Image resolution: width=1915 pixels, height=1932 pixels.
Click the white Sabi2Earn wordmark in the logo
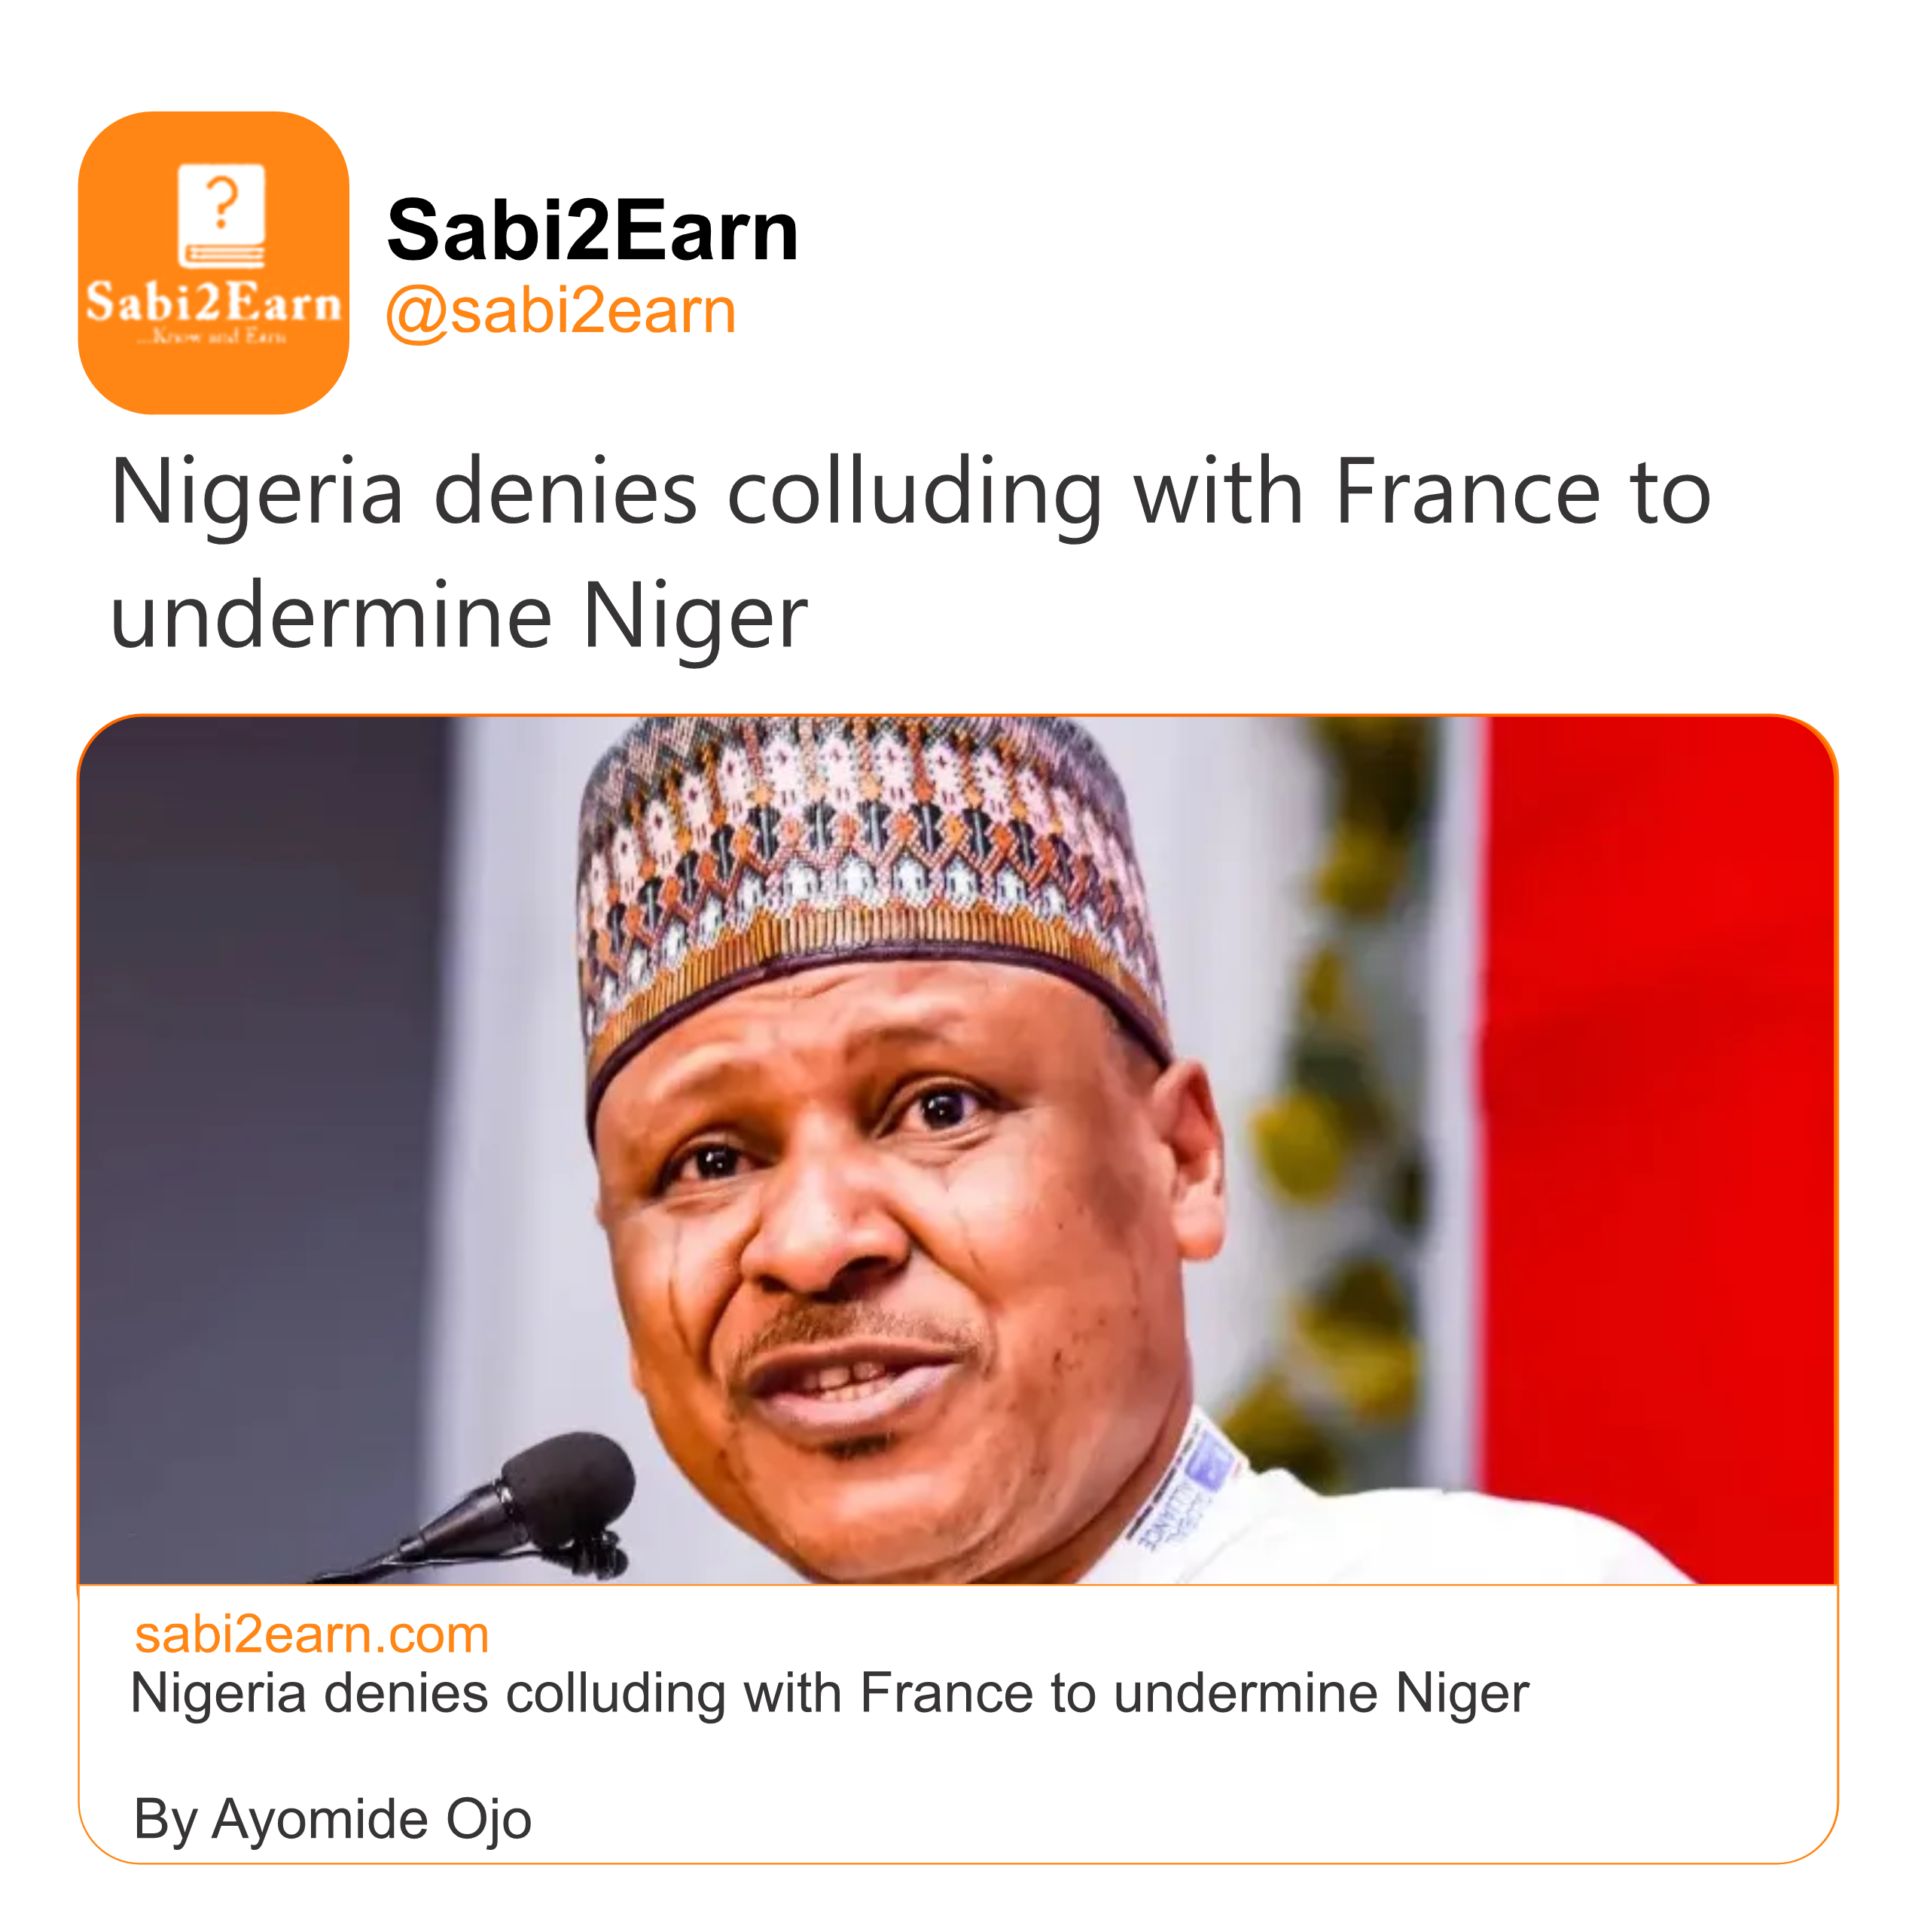coord(213,302)
